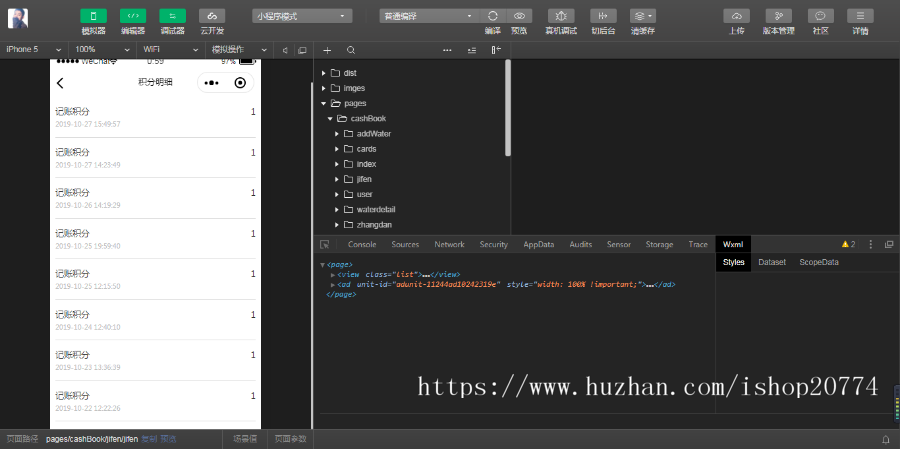Click the add new file plus icon
Image resolution: width=900 pixels, height=449 pixels.
click(327, 49)
